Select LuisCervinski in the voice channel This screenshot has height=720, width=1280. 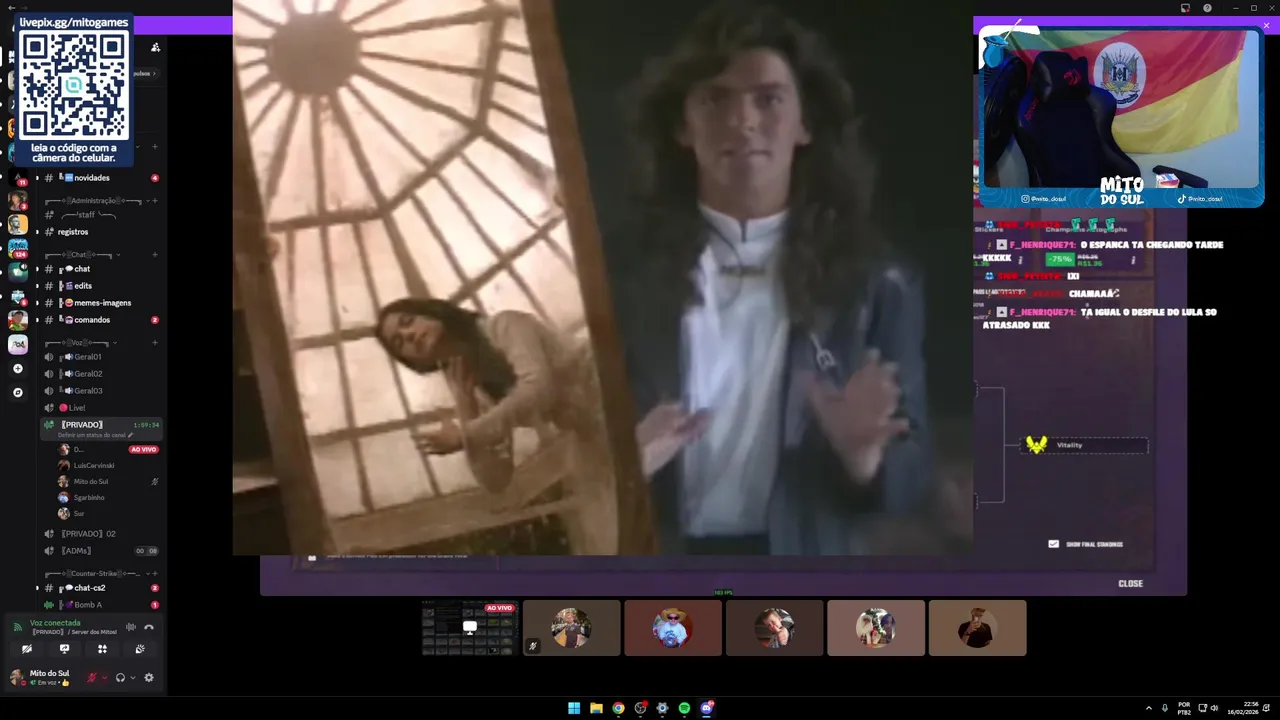click(93, 466)
